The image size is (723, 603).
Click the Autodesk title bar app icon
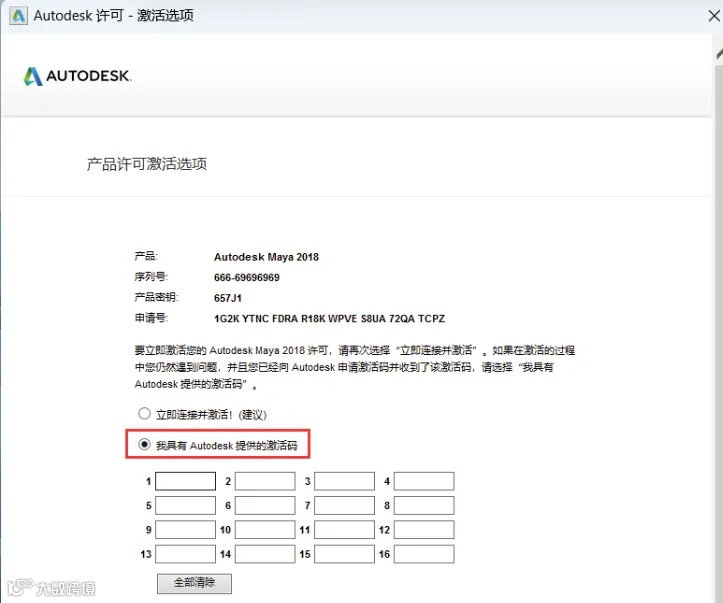[x=18, y=16]
